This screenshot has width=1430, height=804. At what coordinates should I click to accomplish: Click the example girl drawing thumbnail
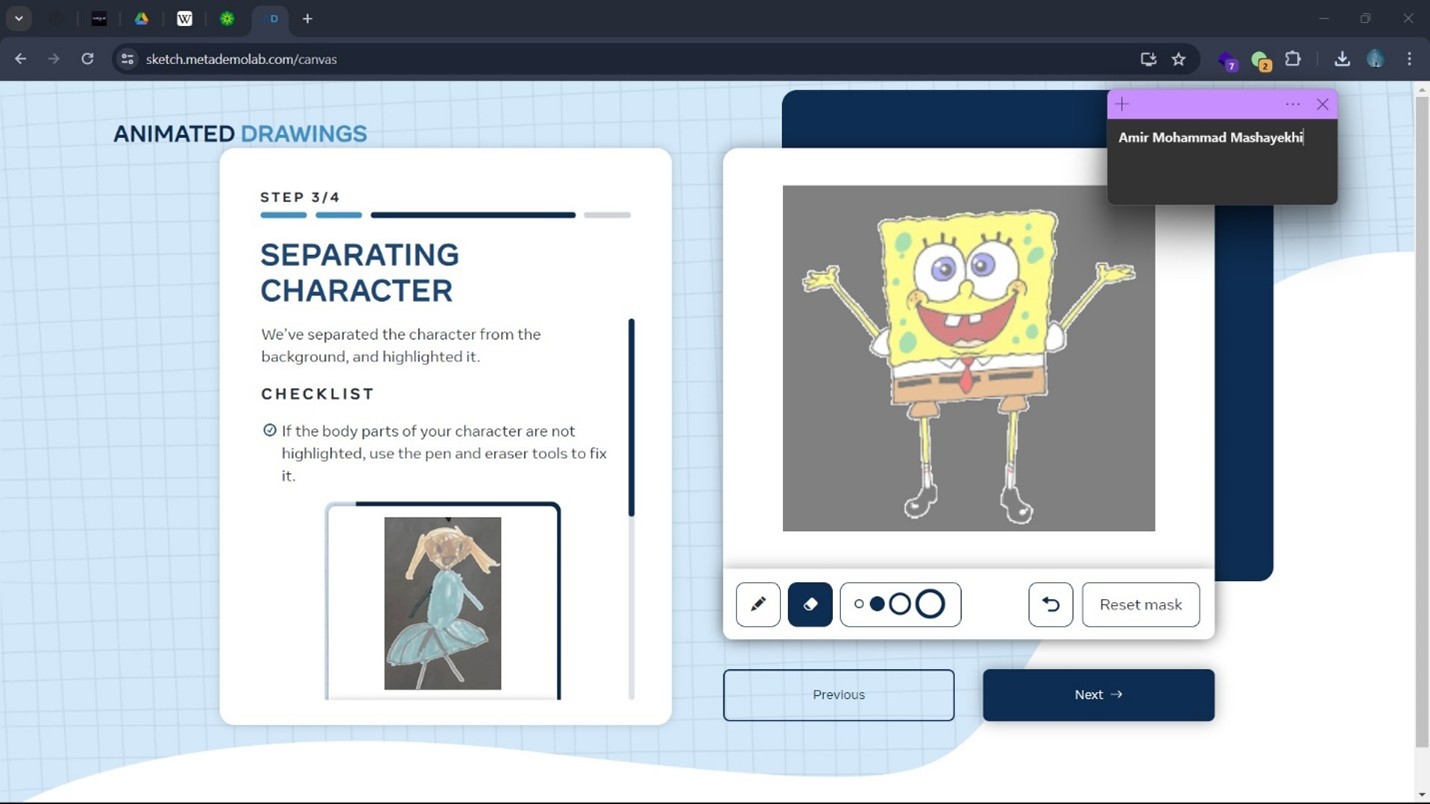pos(443,603)
